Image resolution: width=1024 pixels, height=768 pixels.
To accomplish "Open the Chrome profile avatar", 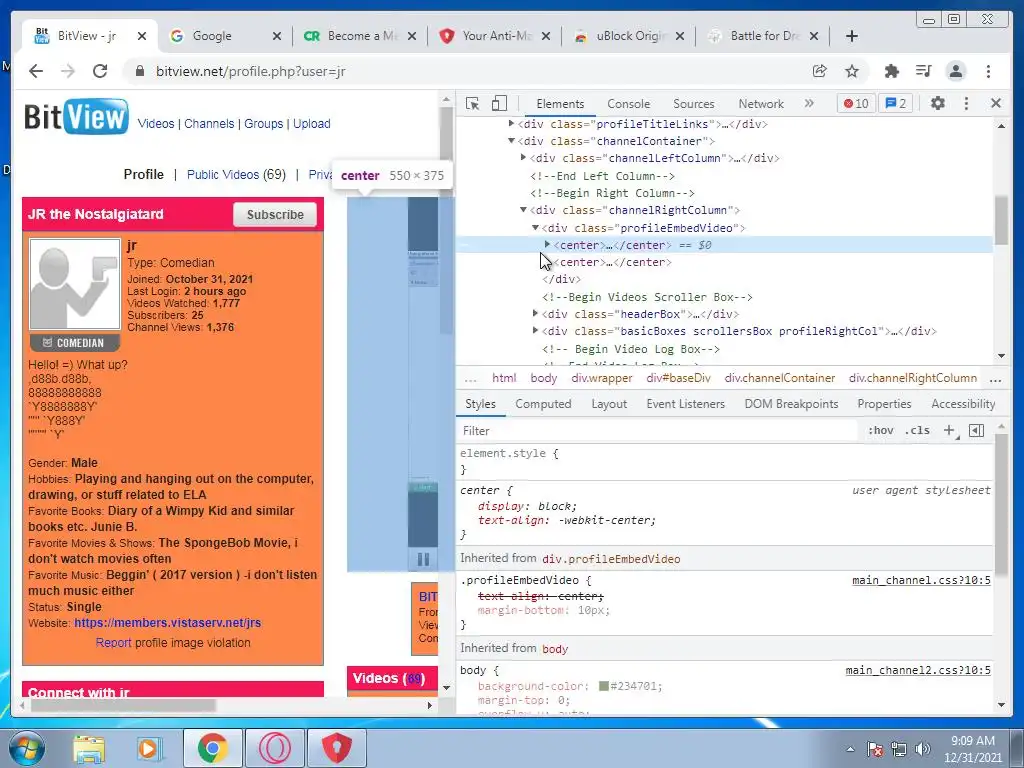I will [956, 71].
